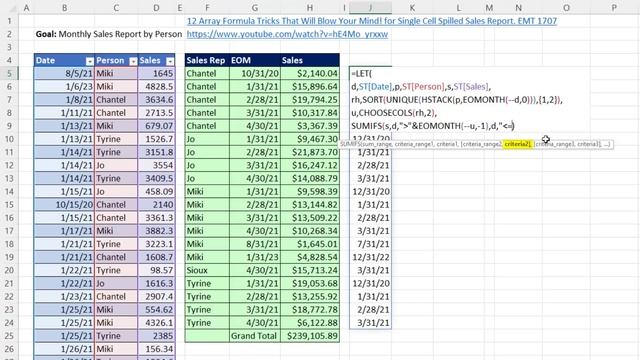Select the EOM cell 1/31/23

click(x=255, y=257)
